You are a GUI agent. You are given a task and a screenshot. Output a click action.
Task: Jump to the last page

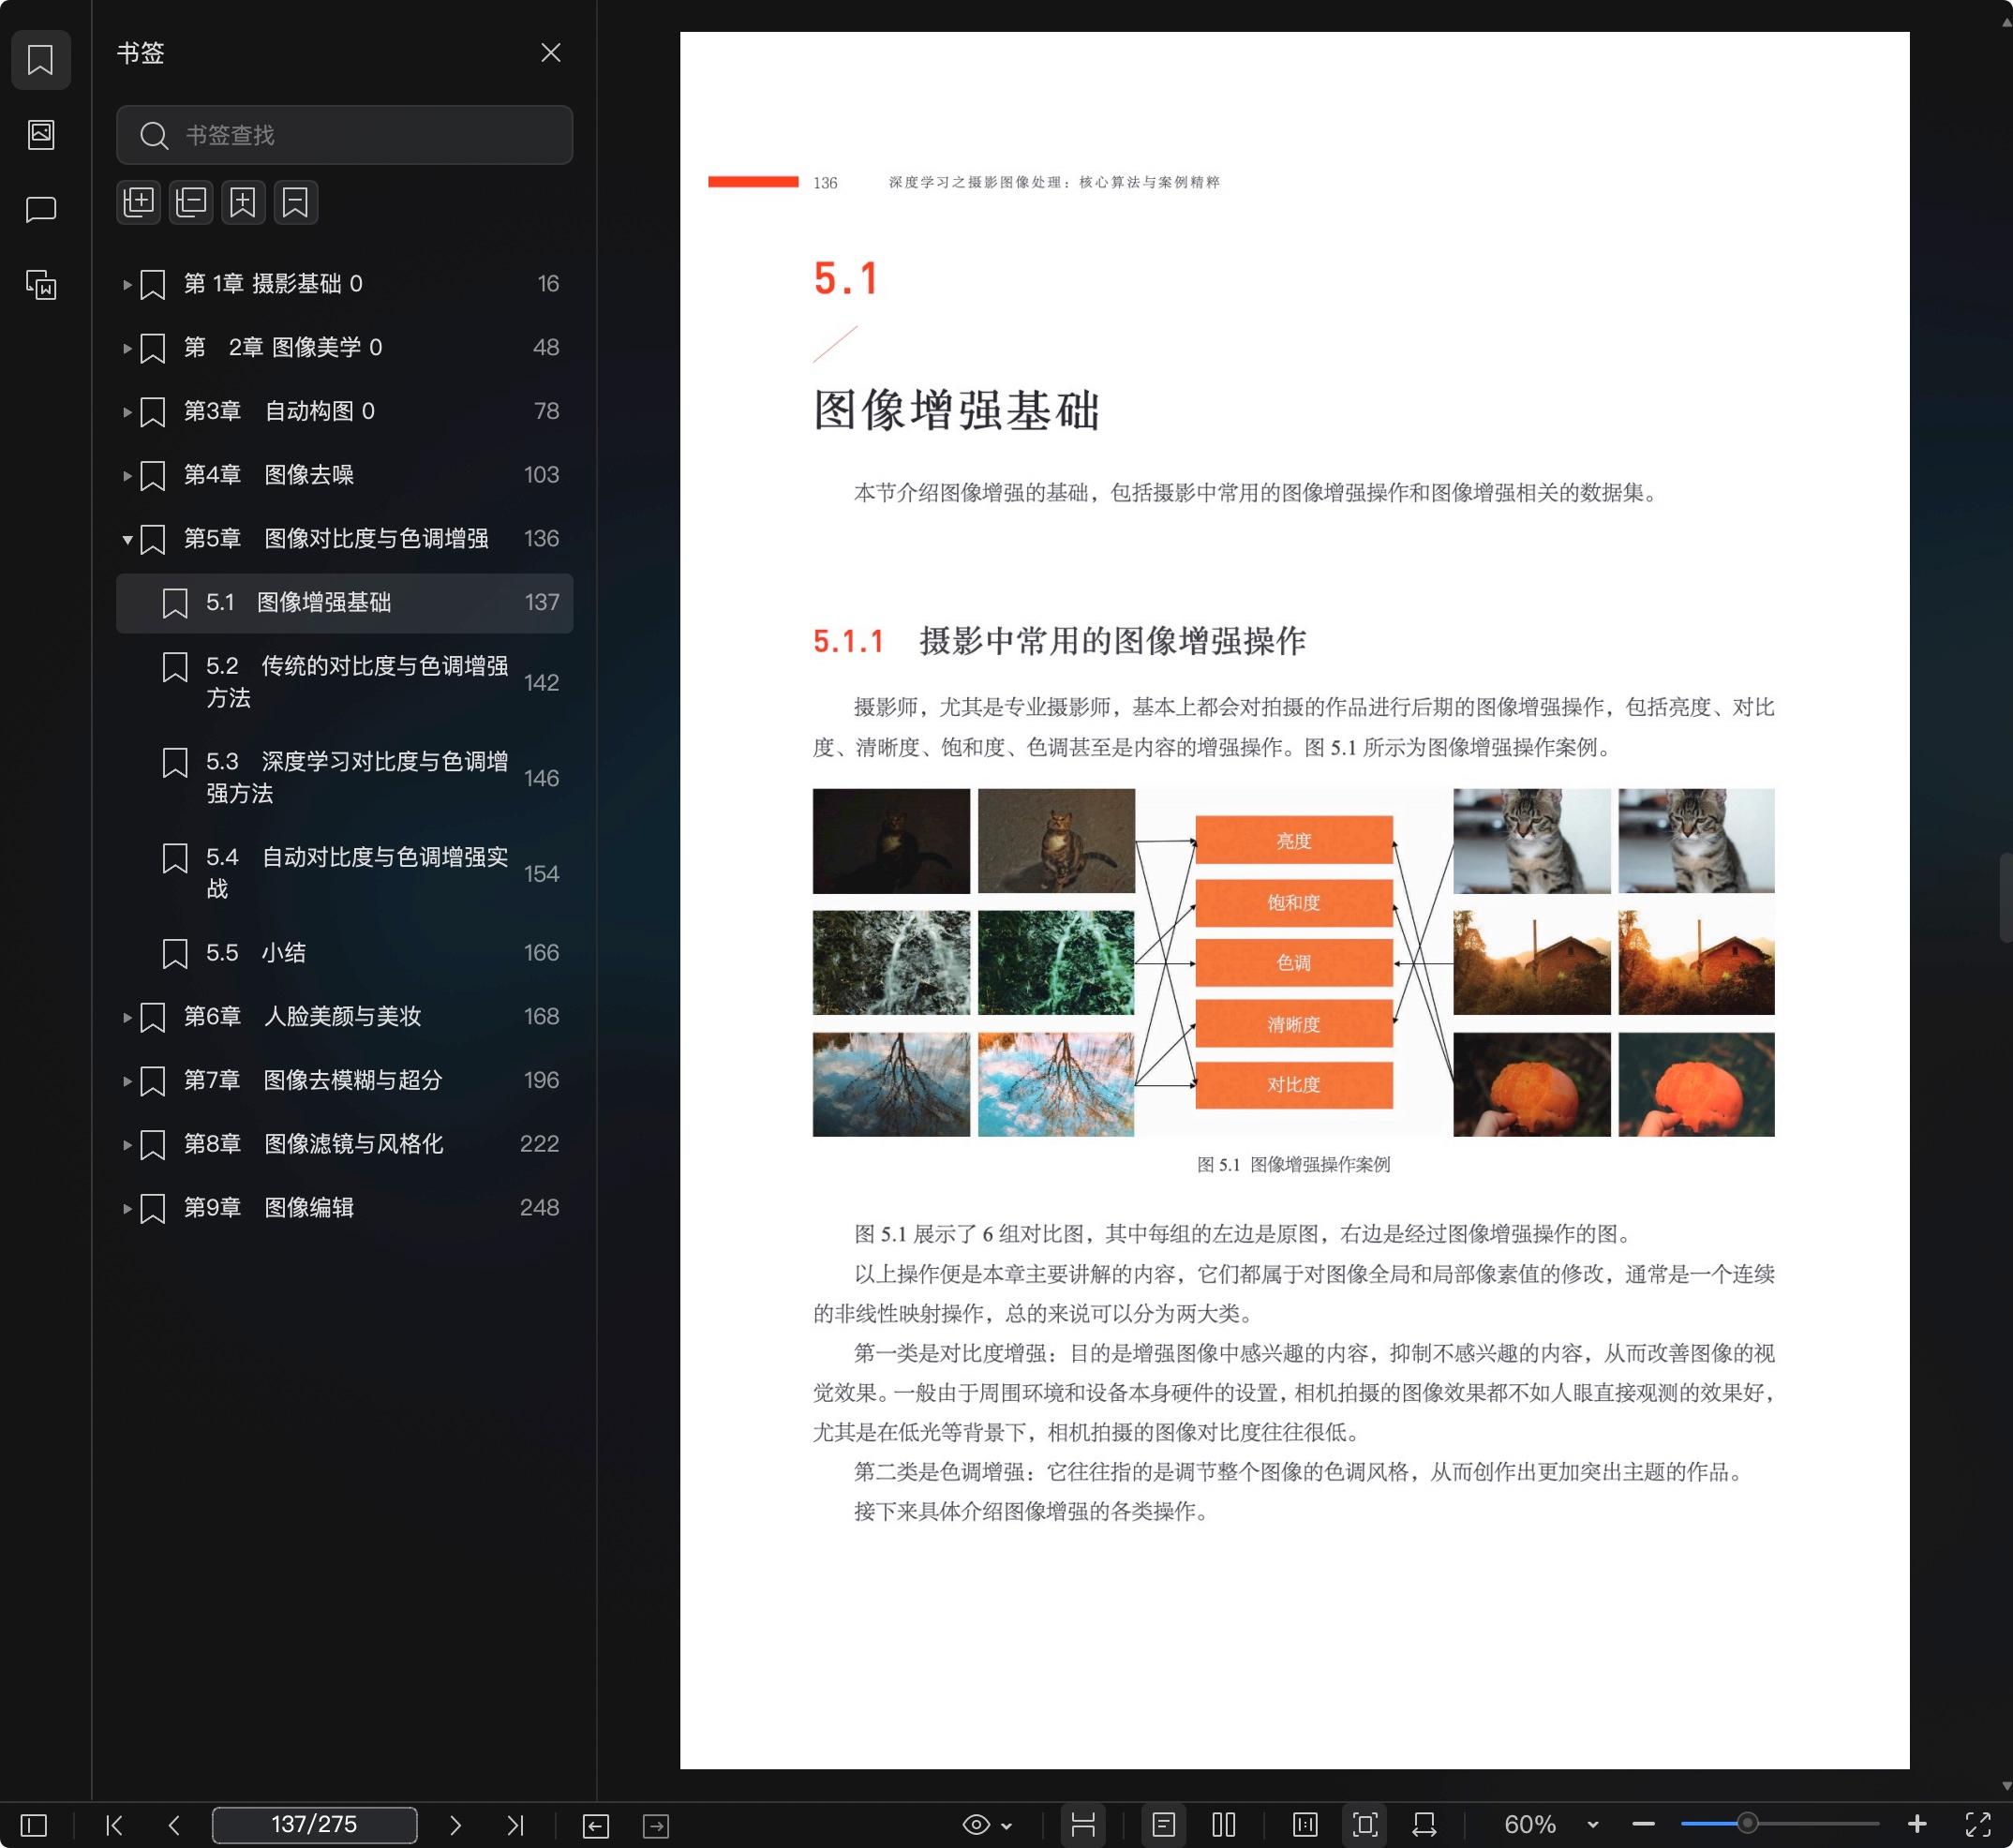515,1825
